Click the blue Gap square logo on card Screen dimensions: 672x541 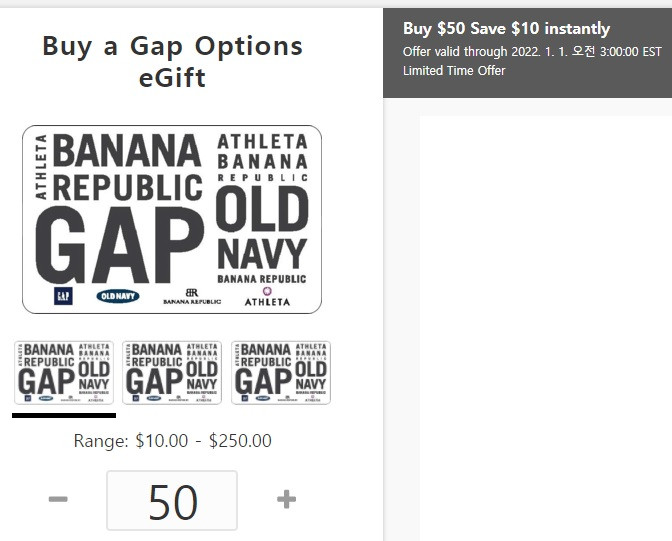coord(63,296)
